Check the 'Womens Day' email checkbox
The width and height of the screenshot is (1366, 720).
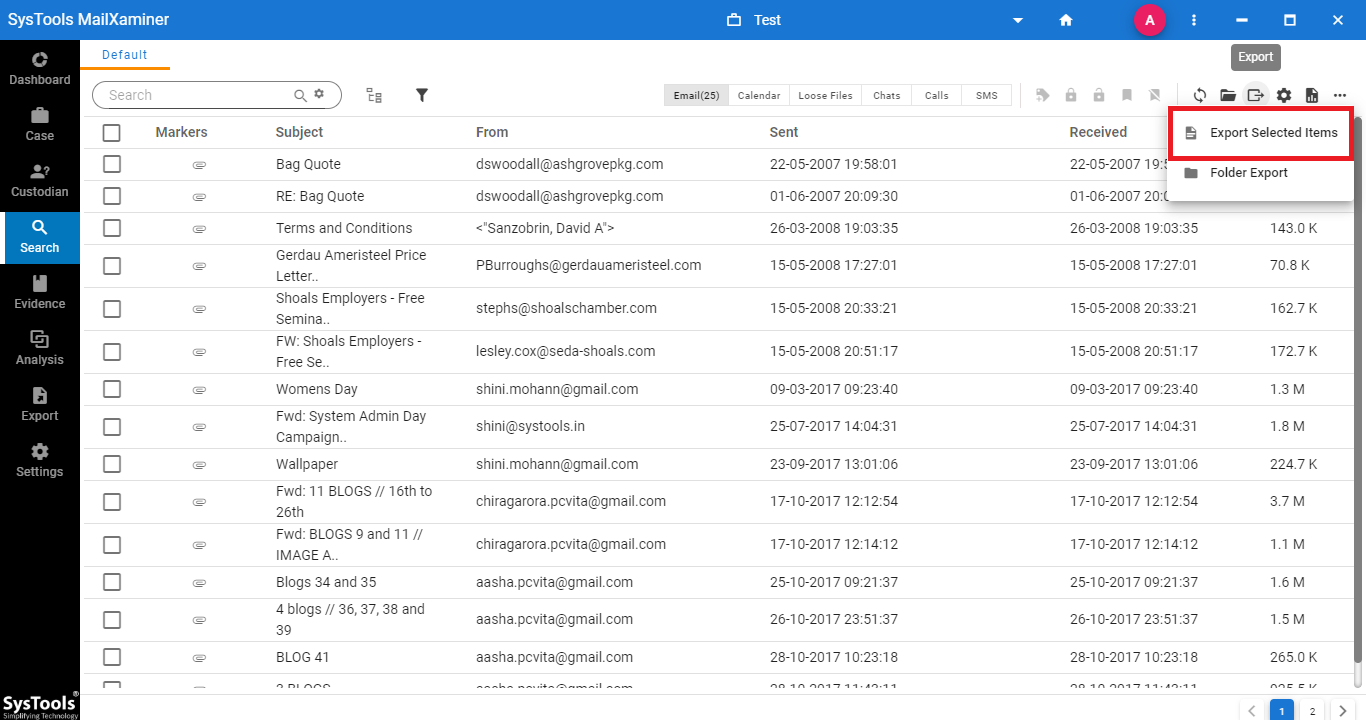tap(112, 389)
